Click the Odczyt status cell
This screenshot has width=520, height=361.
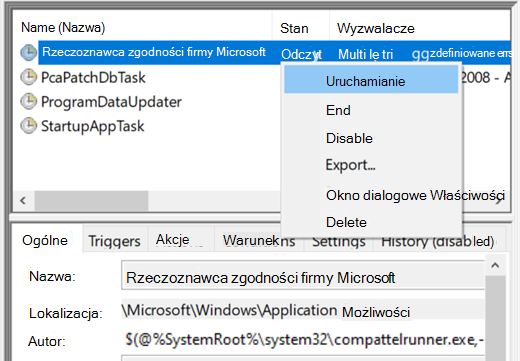301,54
